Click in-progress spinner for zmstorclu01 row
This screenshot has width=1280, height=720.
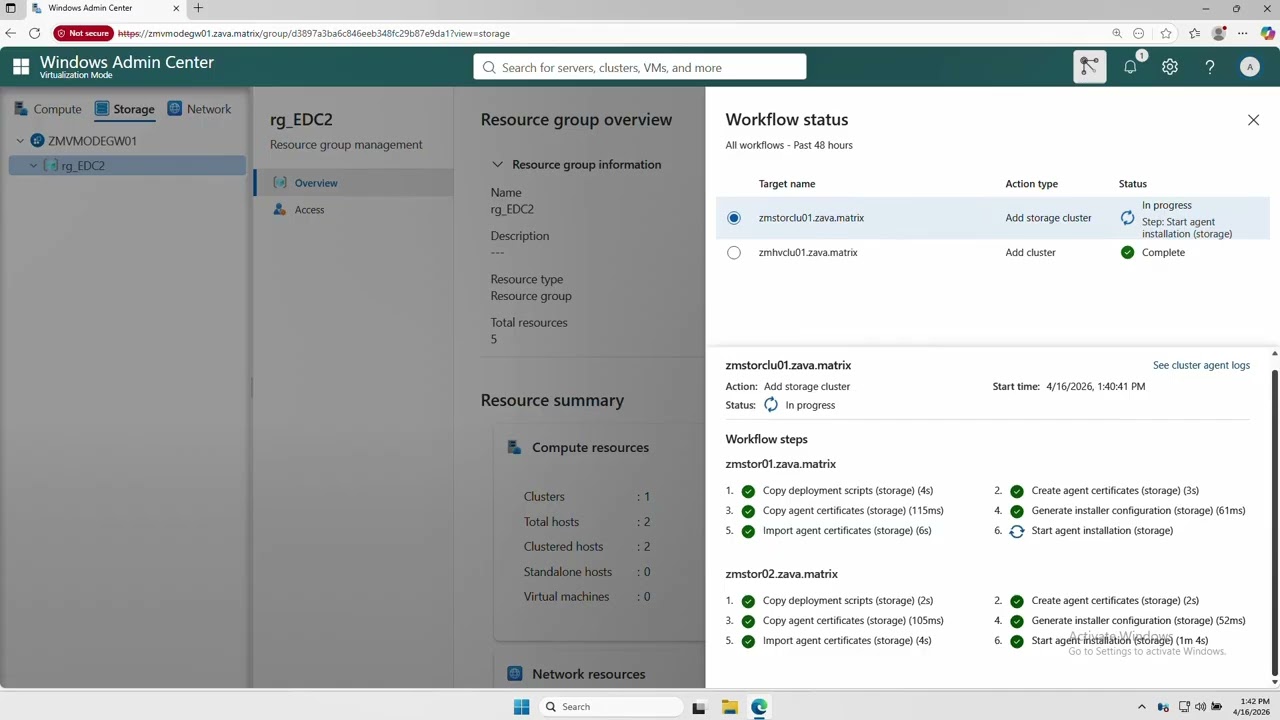[x=1127, y=218]
